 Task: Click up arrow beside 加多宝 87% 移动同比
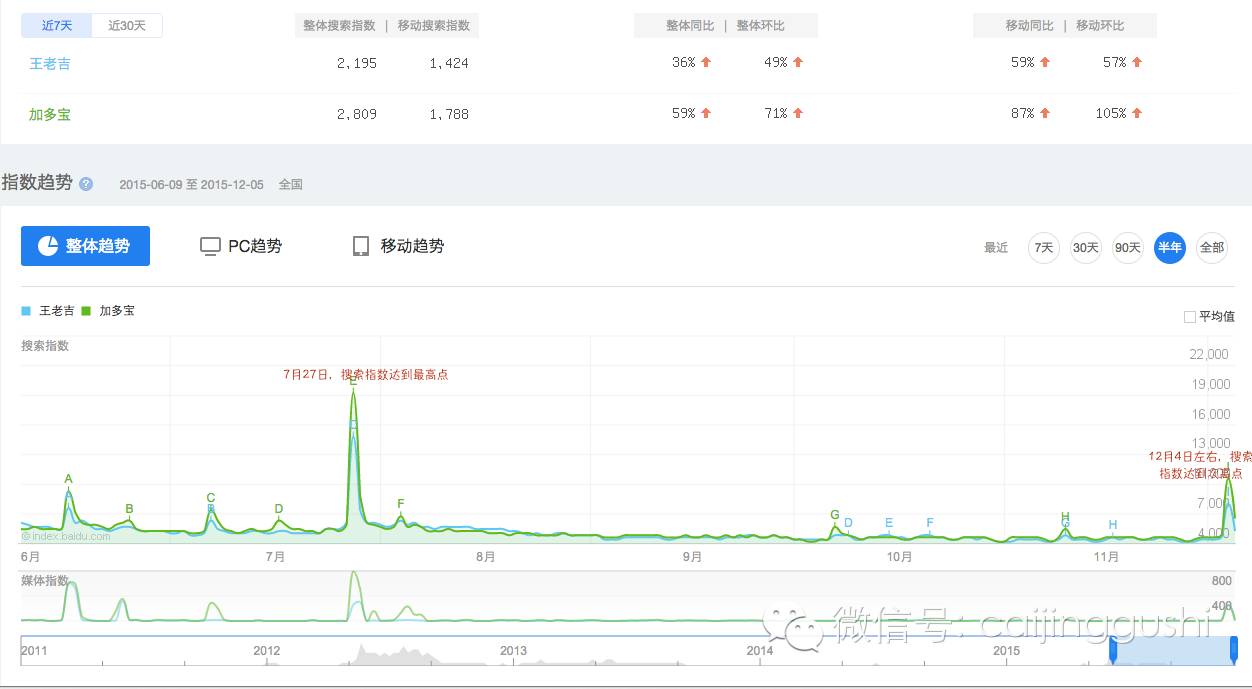point(1045,113)
